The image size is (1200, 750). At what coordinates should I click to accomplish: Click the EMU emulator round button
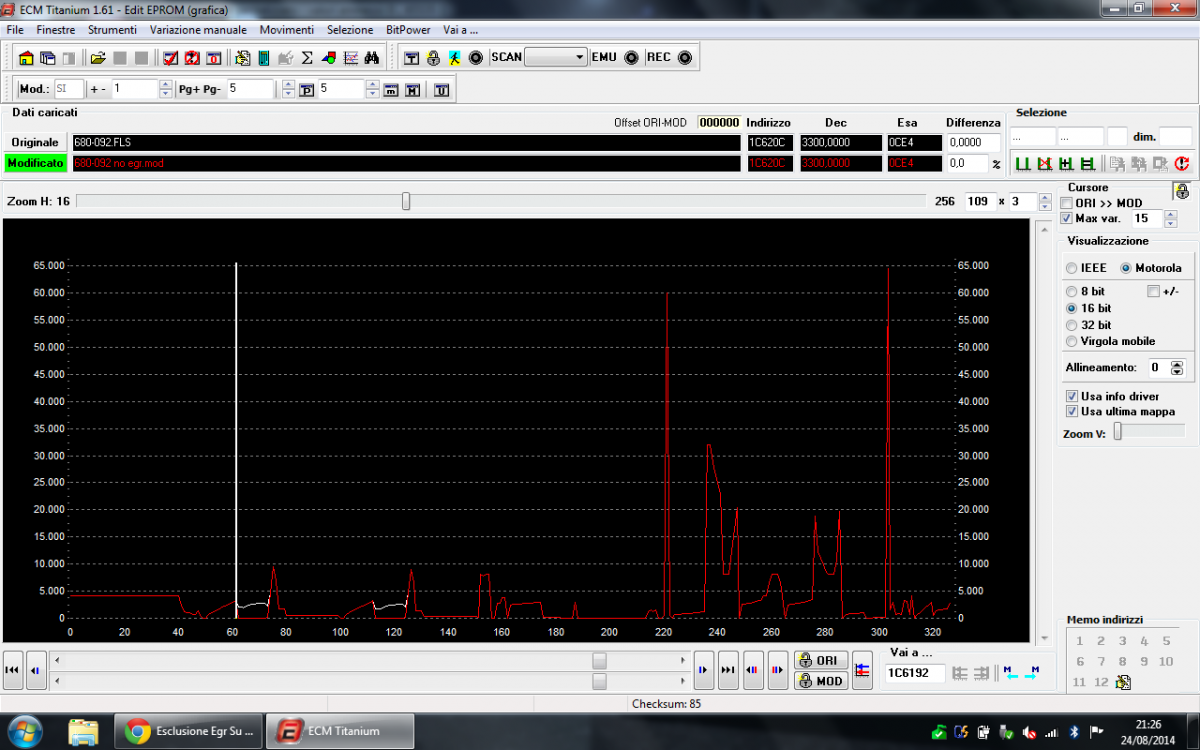click(631, 57)
